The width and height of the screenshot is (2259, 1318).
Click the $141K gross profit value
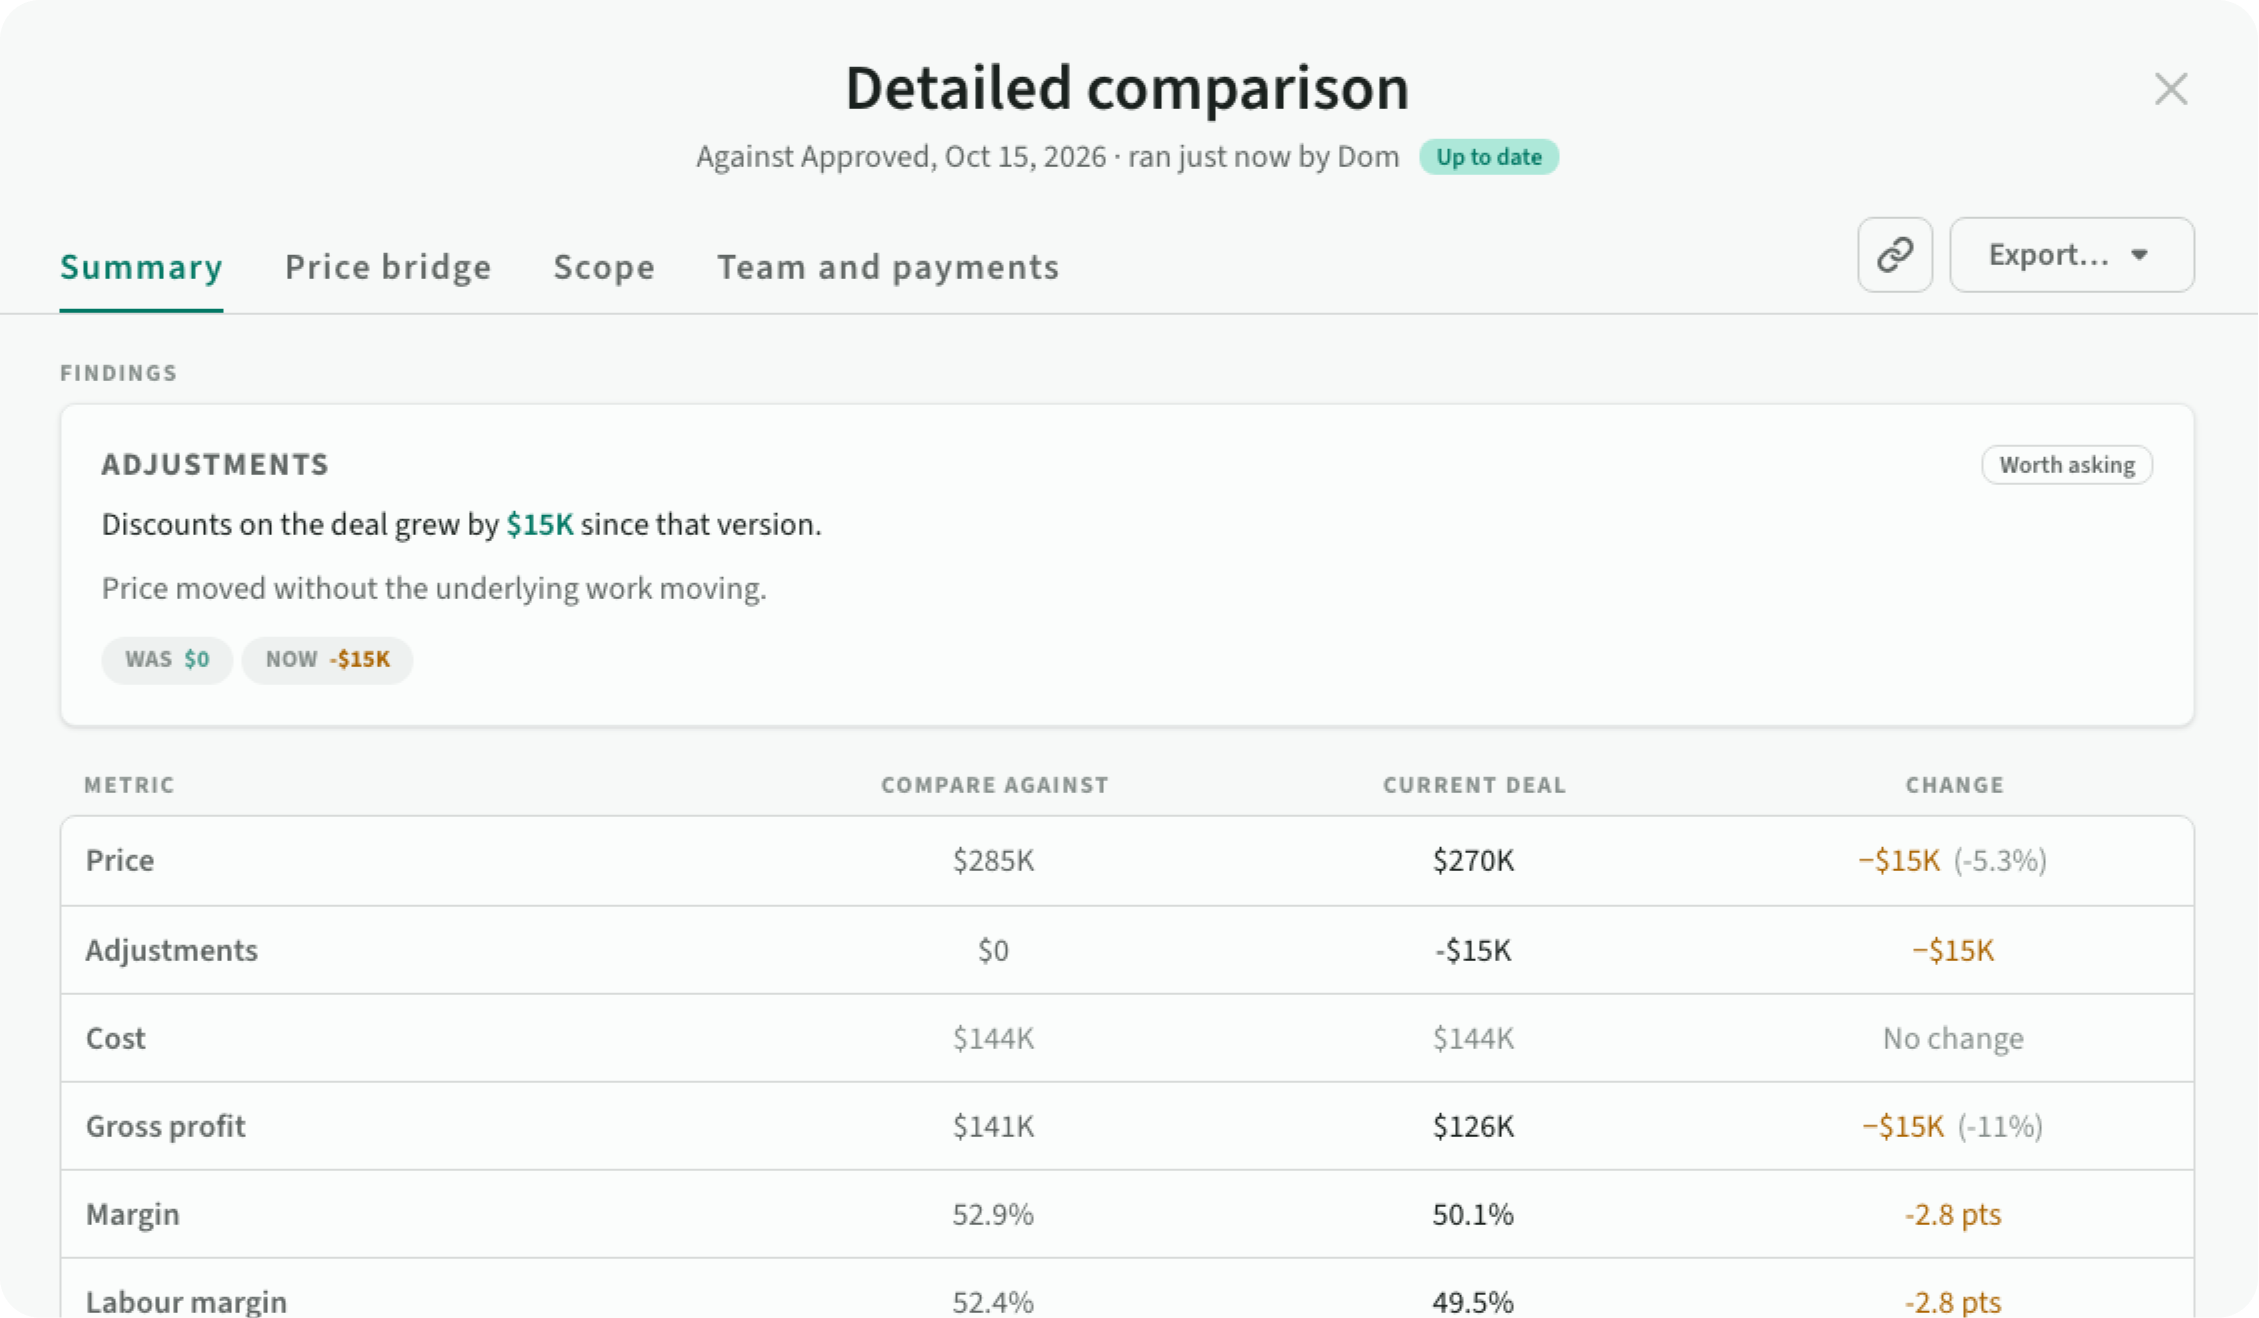993,1127
